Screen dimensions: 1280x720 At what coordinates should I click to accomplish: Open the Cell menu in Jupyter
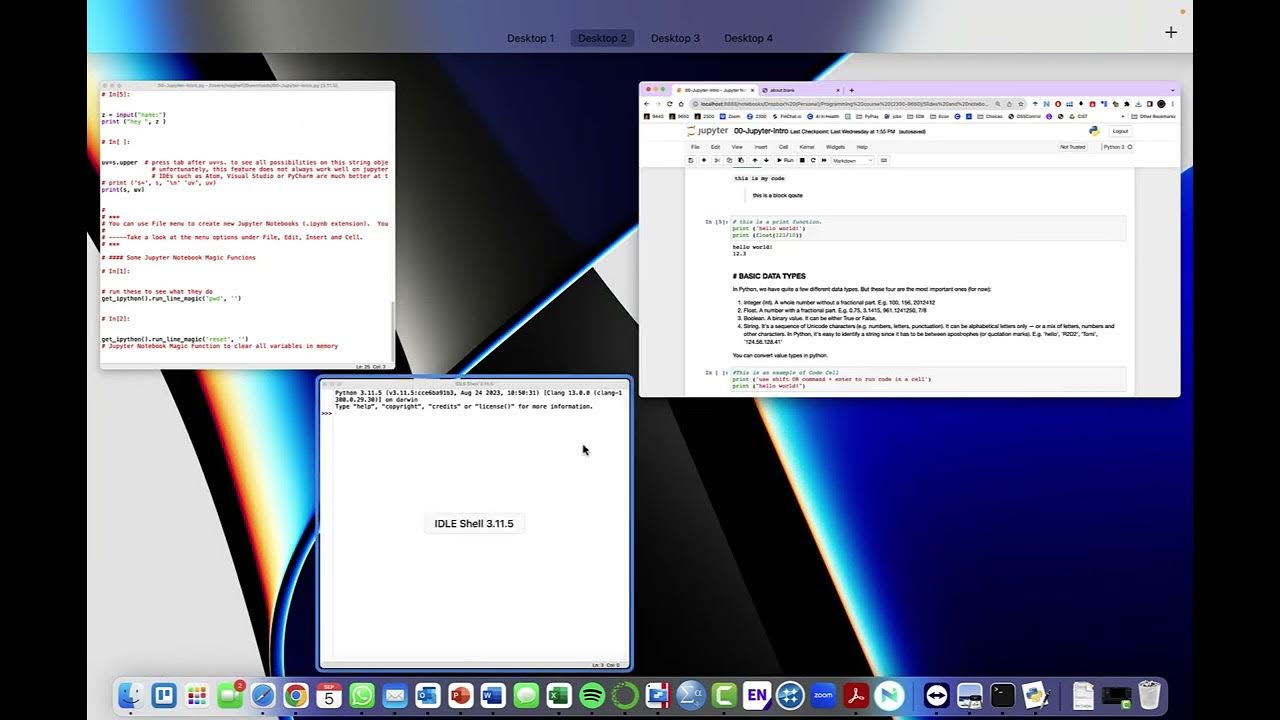click(x=784, y=147)
